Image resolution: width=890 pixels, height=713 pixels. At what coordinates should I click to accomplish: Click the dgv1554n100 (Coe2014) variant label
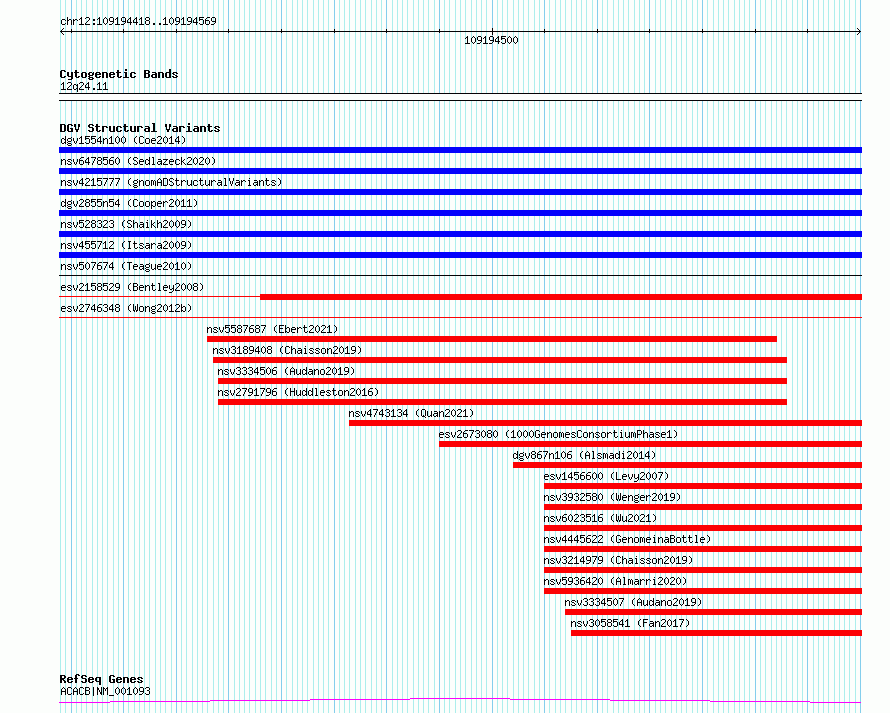[x=123, y=140]
